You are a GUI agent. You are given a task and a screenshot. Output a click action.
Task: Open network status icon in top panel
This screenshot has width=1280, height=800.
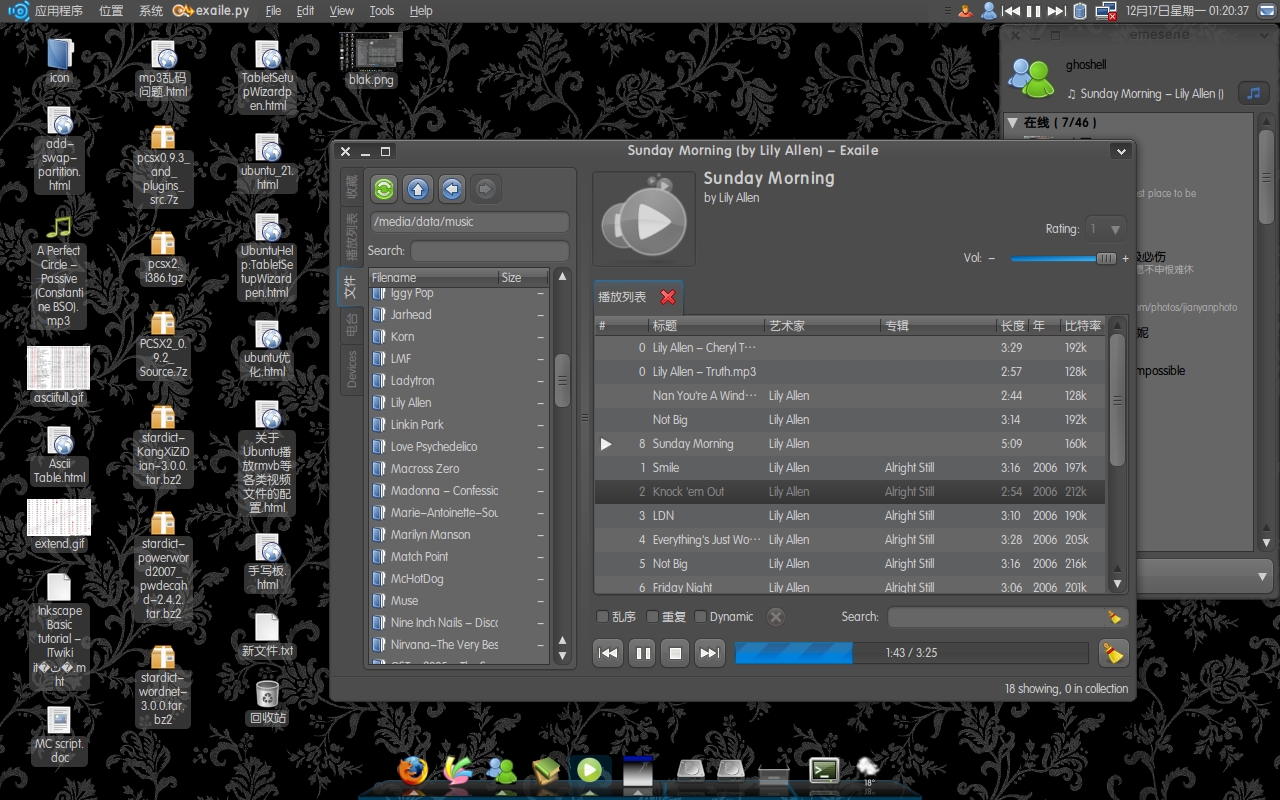tap(1106, 11)
